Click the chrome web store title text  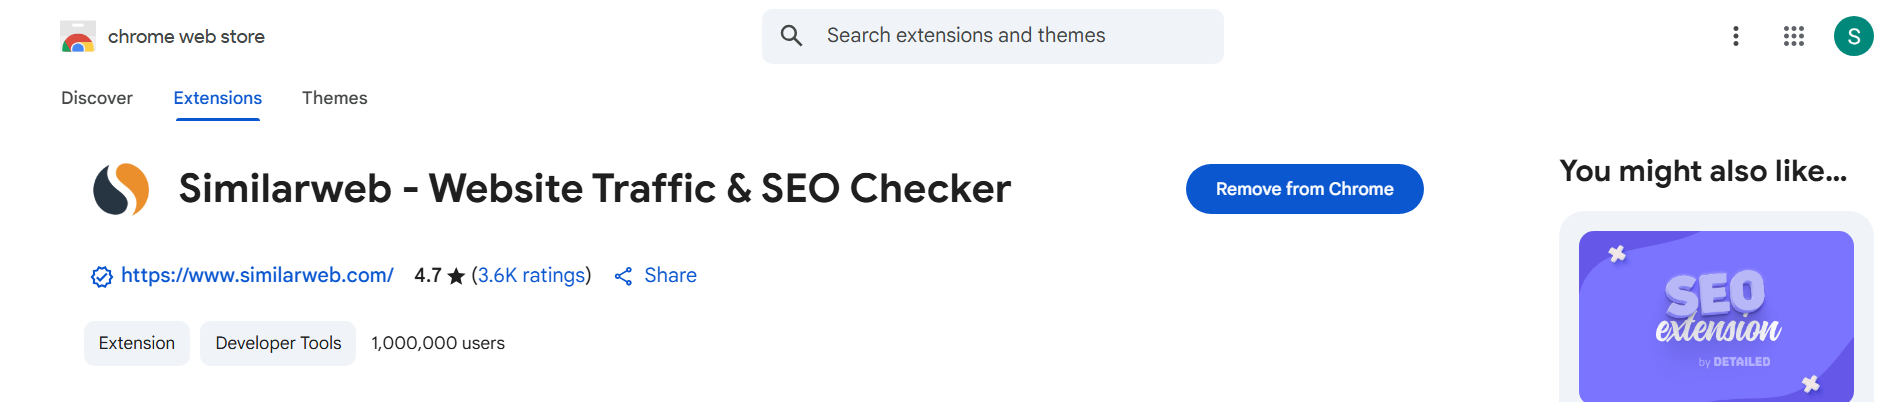point(186,37)
